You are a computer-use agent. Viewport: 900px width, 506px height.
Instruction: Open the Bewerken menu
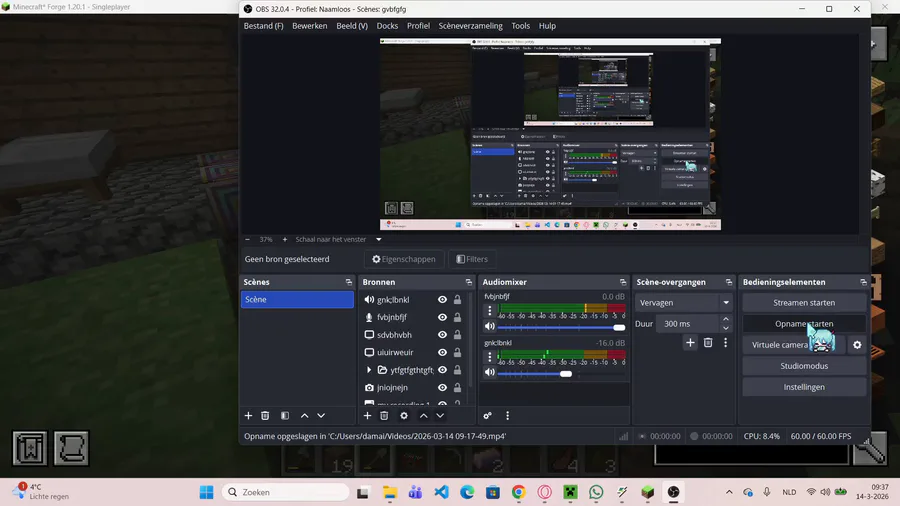tap(309, 26)
